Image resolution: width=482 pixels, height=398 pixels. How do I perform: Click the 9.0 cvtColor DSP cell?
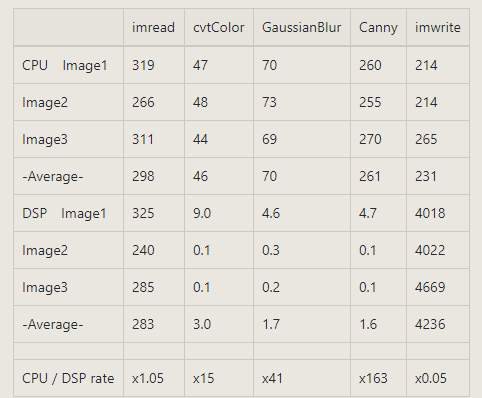tap(202, 213)
